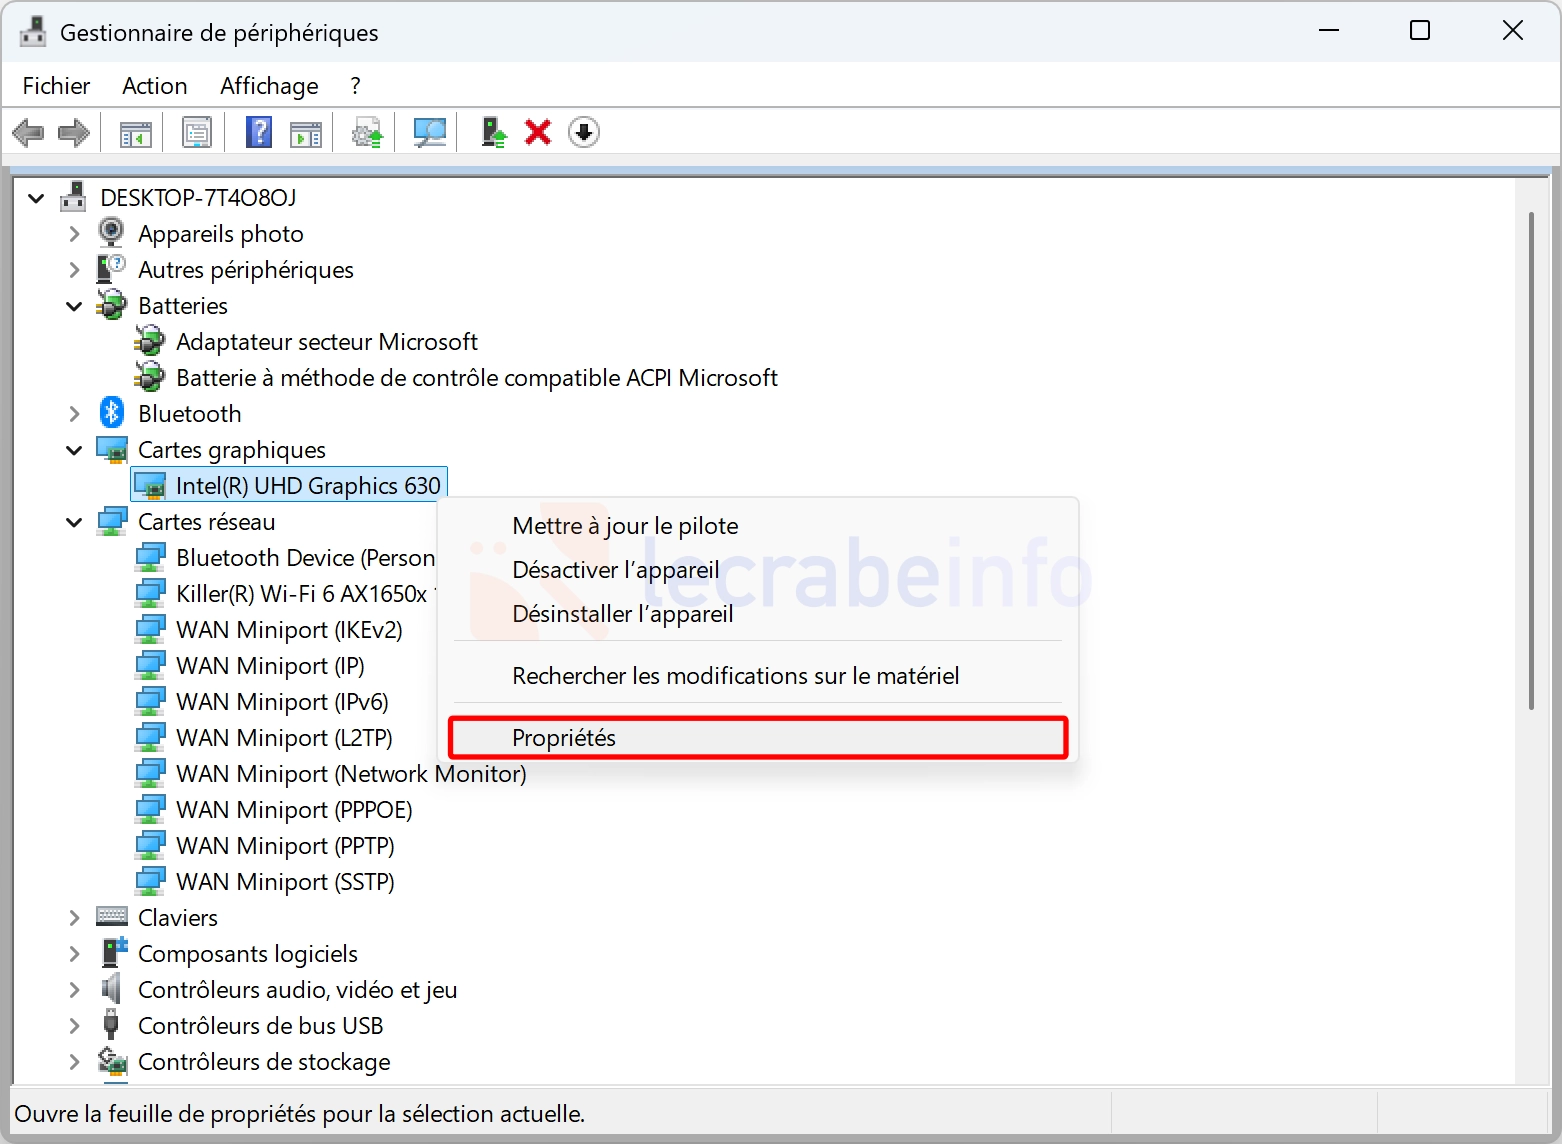Expand the Bluetooth category
Screen dimensions: 1562x1144
point(74,414)
